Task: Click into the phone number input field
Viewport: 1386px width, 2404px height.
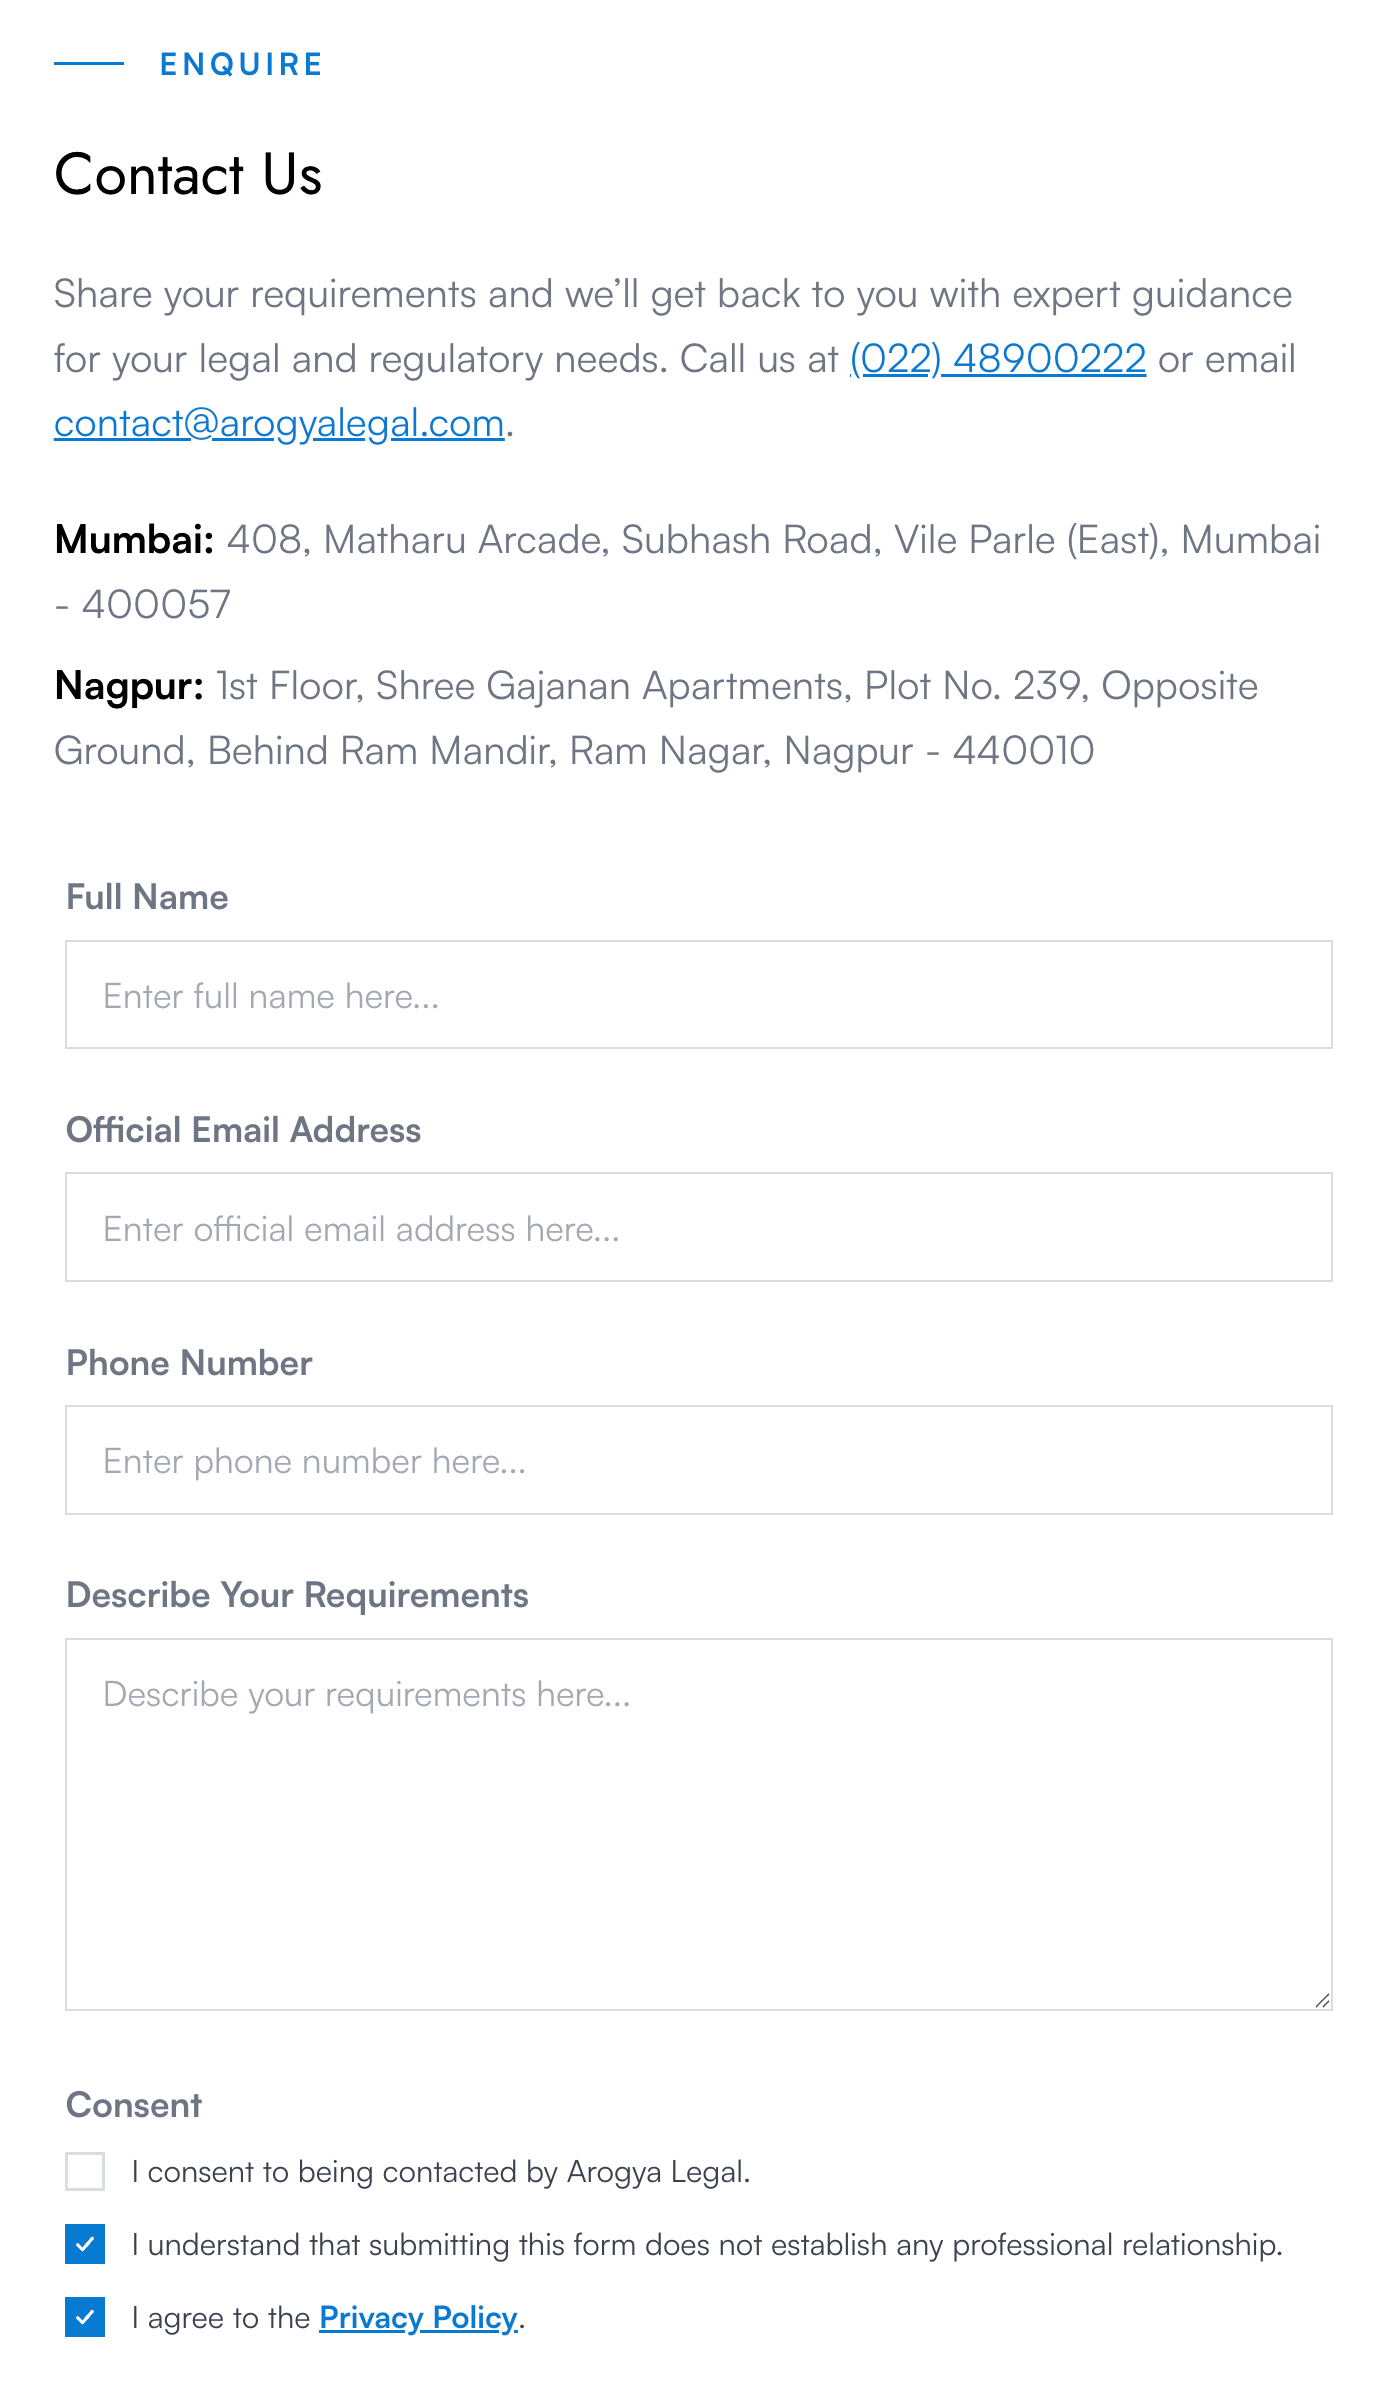Action: pyautogui.click(x=699, y=1461)
